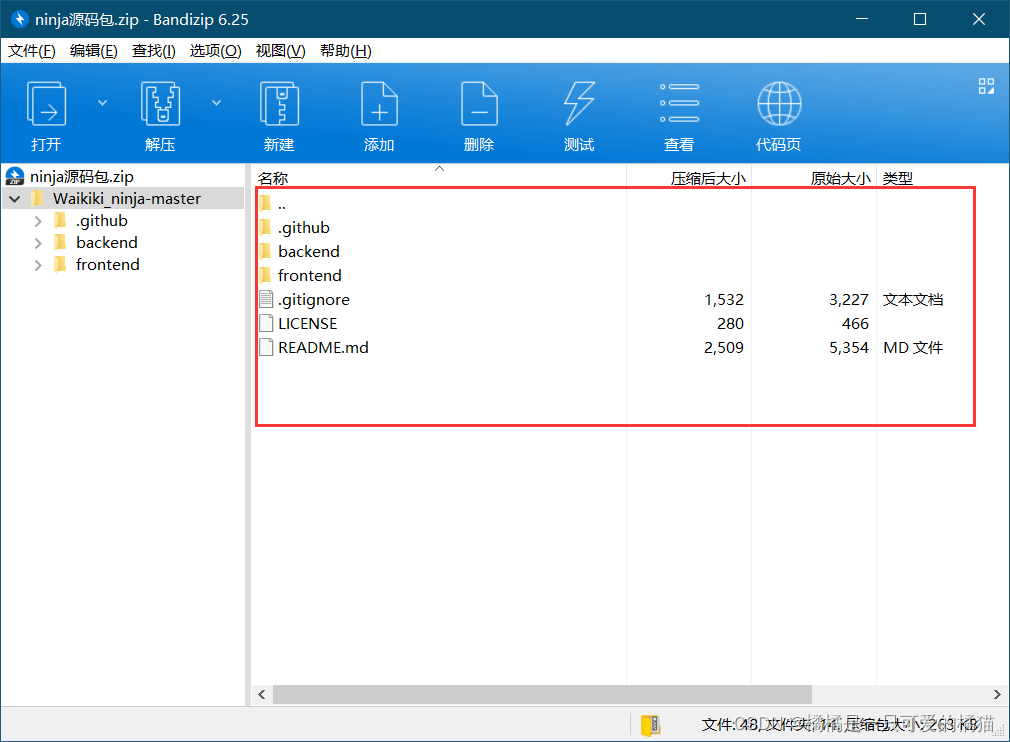Click the archive icon in status bar

point(651,725)
